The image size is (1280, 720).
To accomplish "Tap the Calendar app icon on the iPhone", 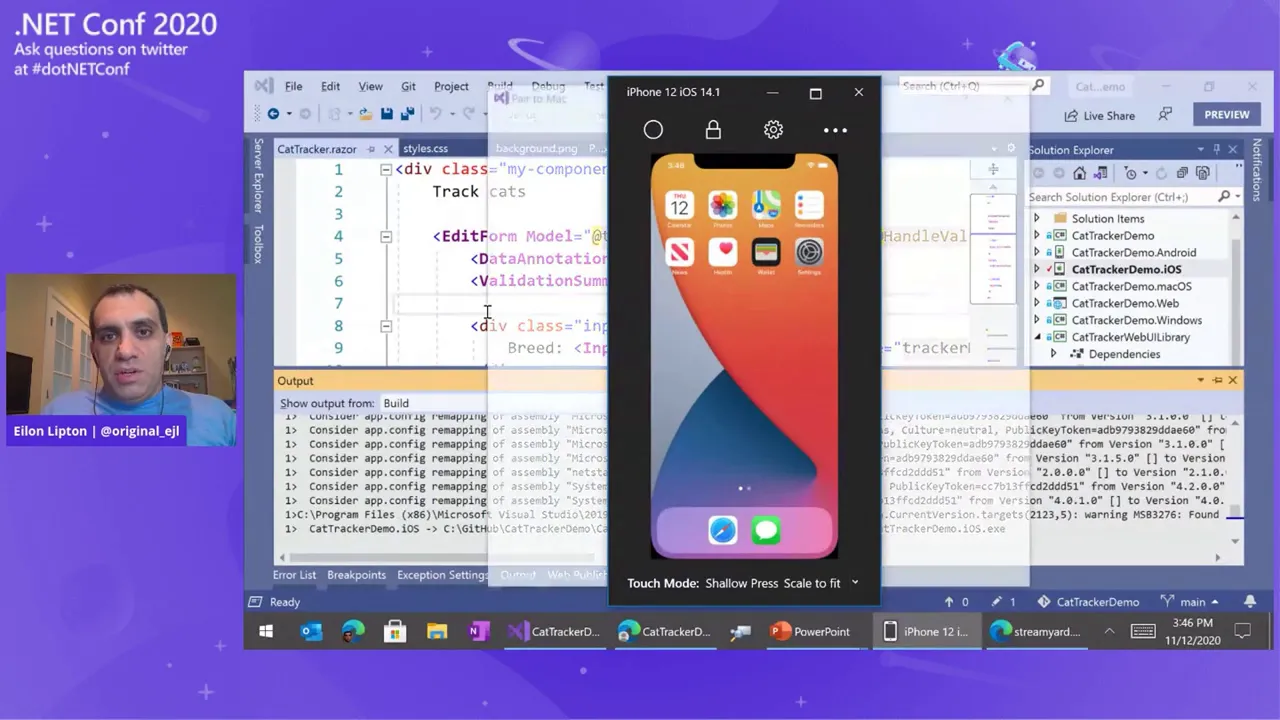I will tap(679, 207).
